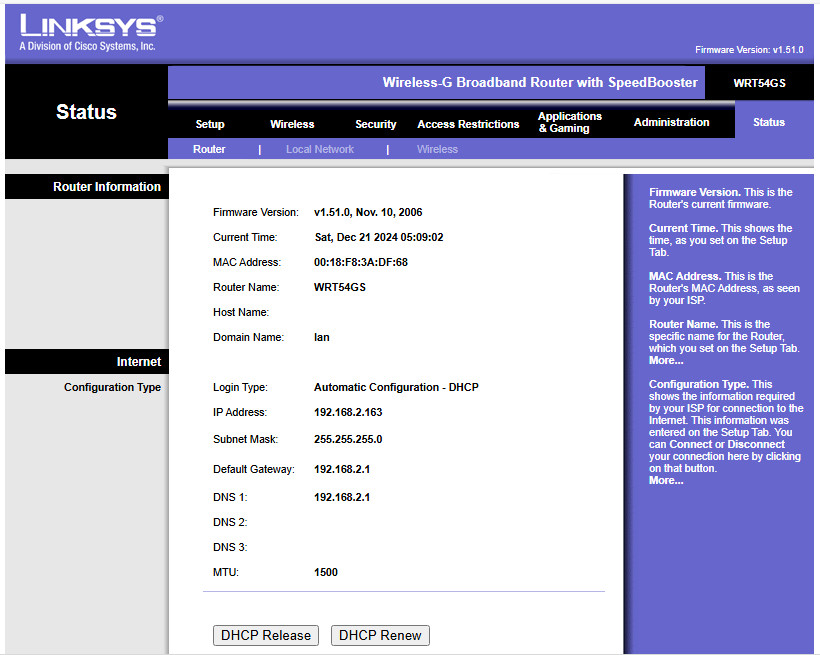Open the Security tab
Viewport: 820px width, 655px height.
[x=376, y=124]
